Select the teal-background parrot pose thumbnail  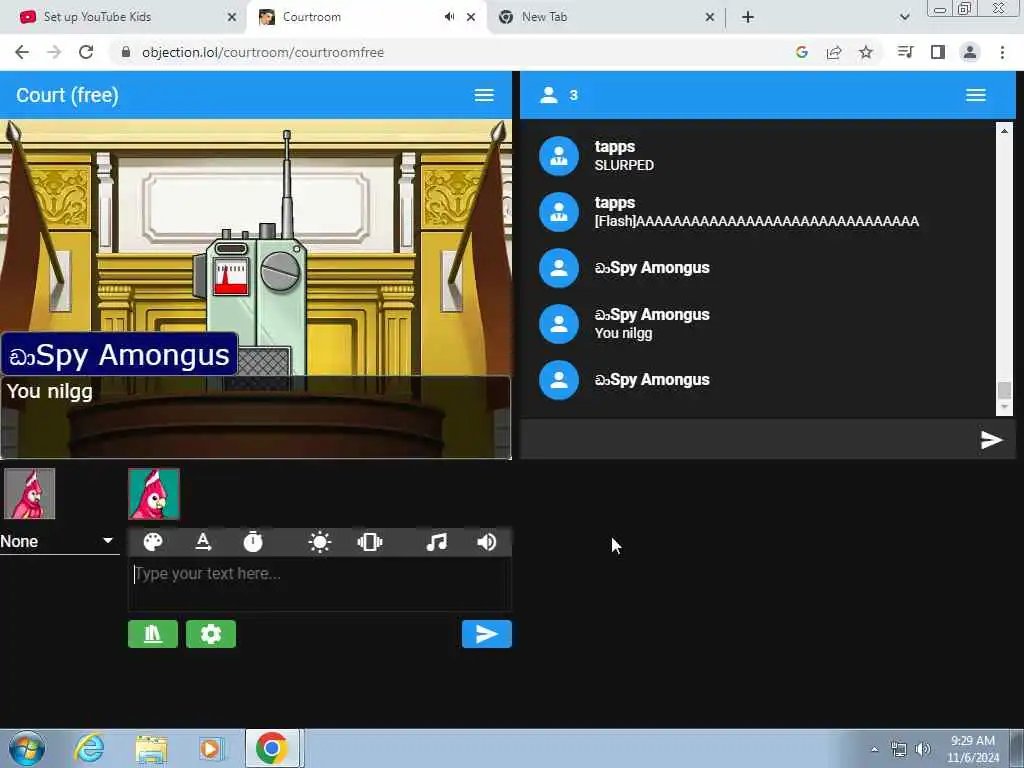(153, 494)
